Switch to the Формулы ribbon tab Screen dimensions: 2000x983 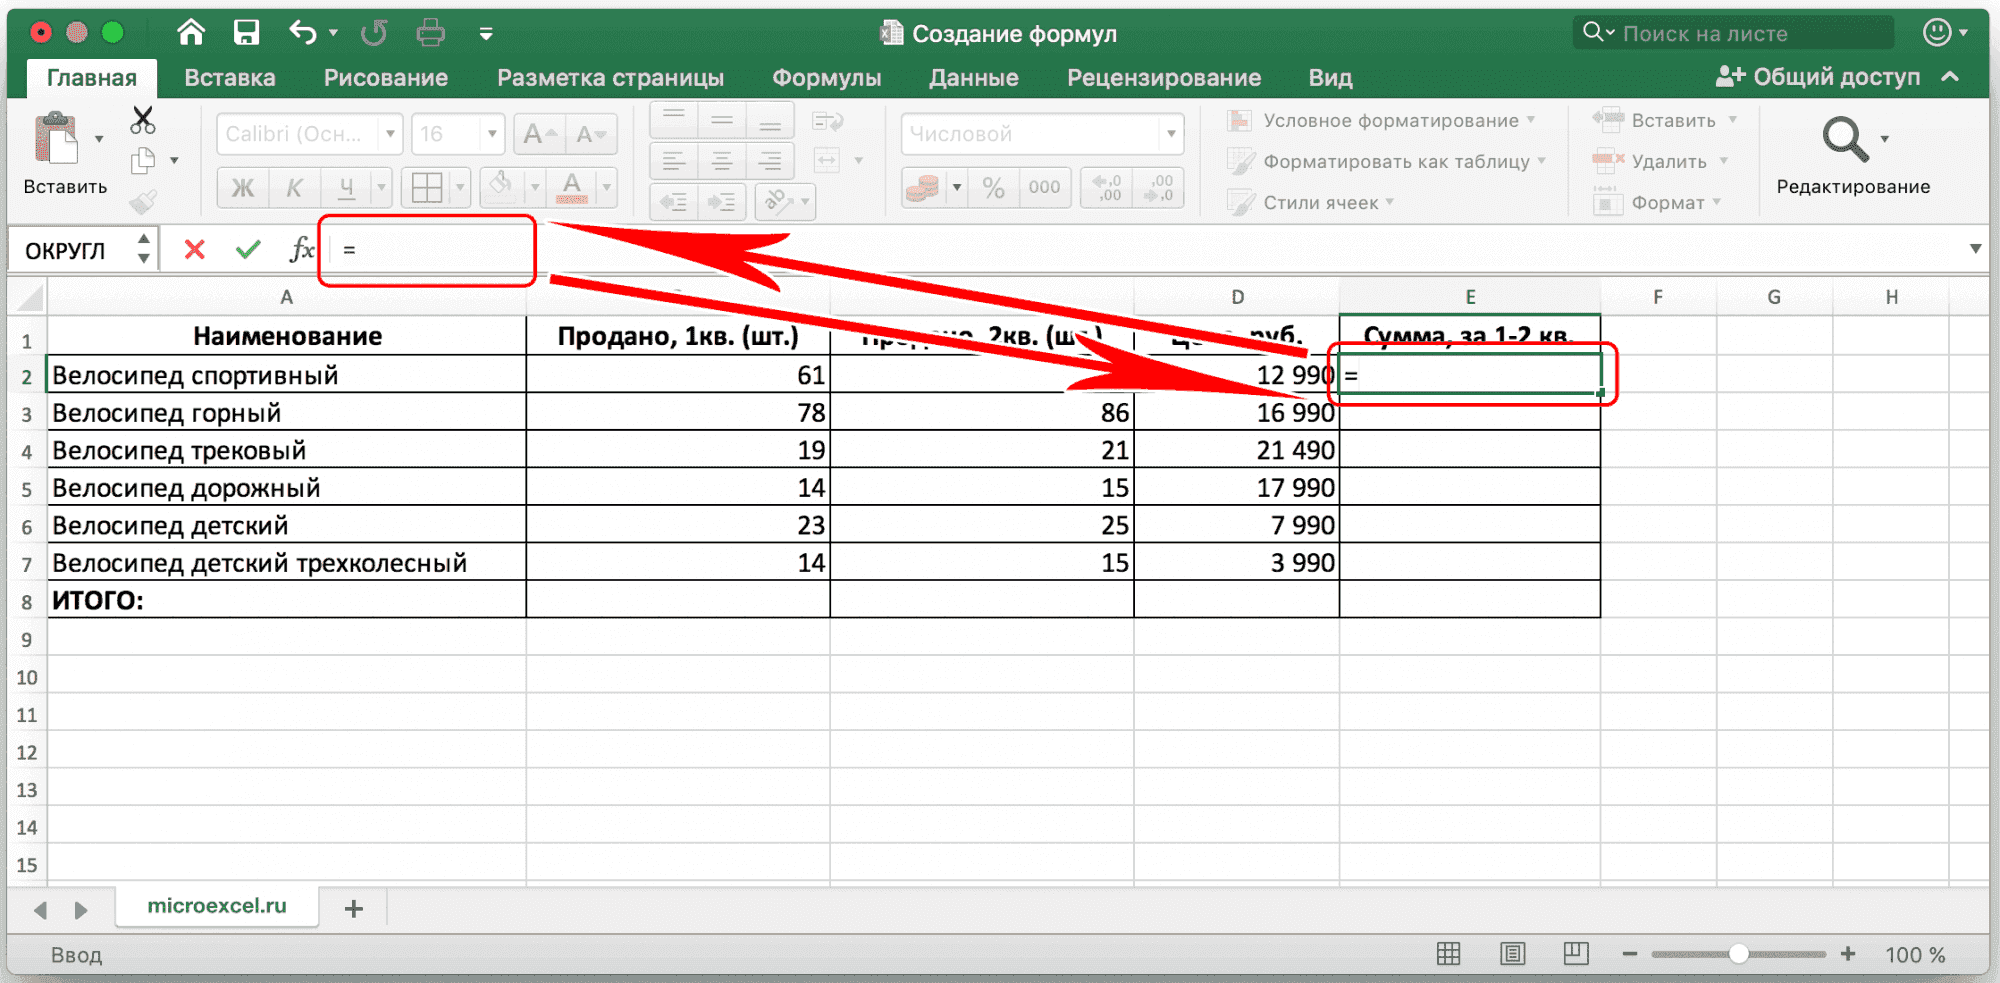coord(826,77)
